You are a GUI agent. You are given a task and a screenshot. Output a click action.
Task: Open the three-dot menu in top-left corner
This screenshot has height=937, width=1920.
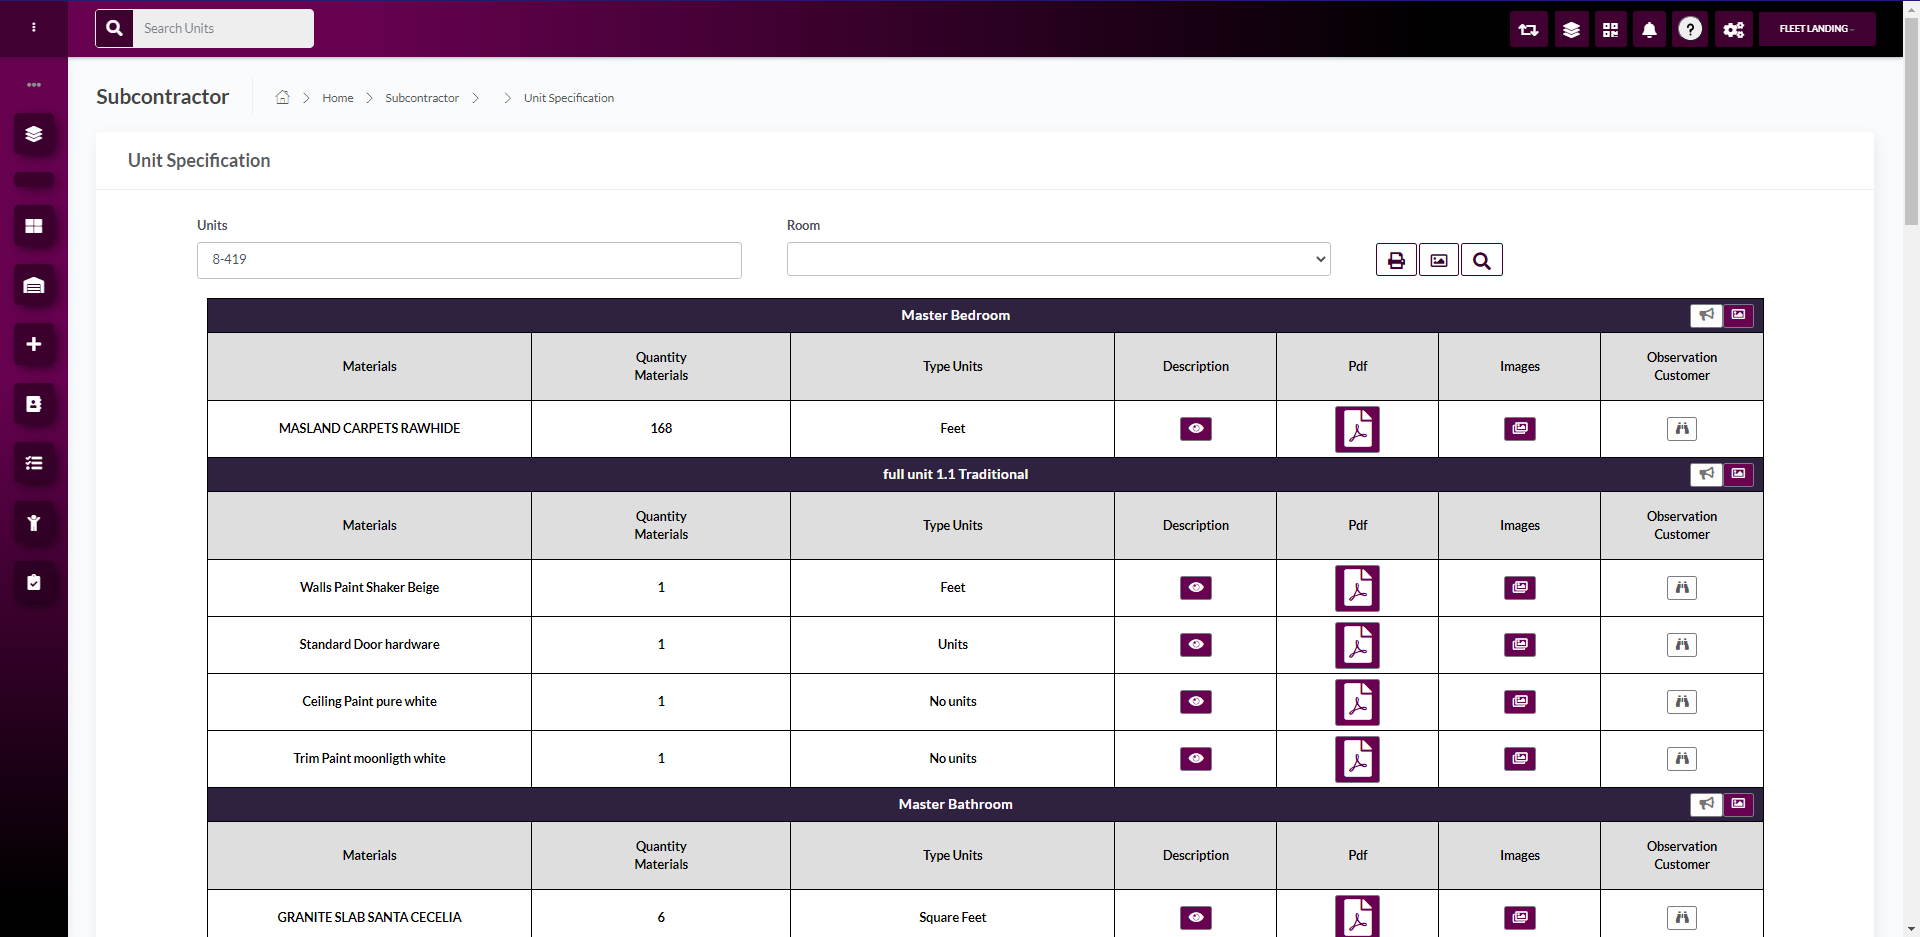coord(34,28)
